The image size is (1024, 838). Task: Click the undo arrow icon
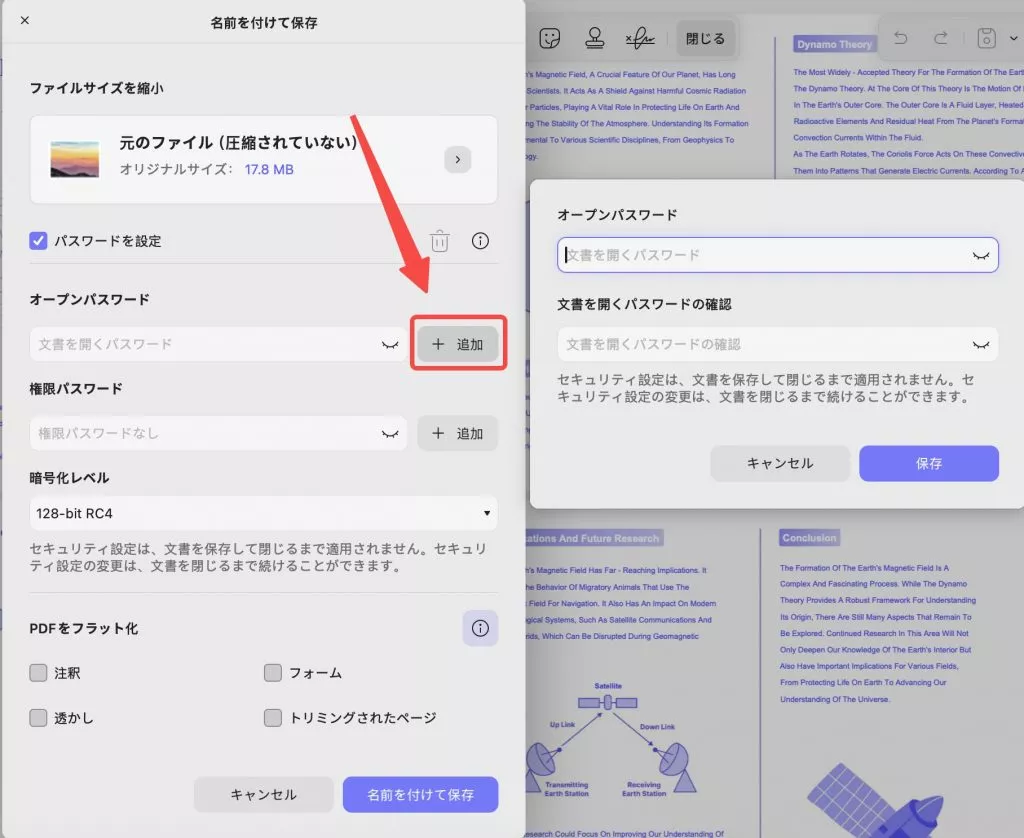tap(901, 38)
